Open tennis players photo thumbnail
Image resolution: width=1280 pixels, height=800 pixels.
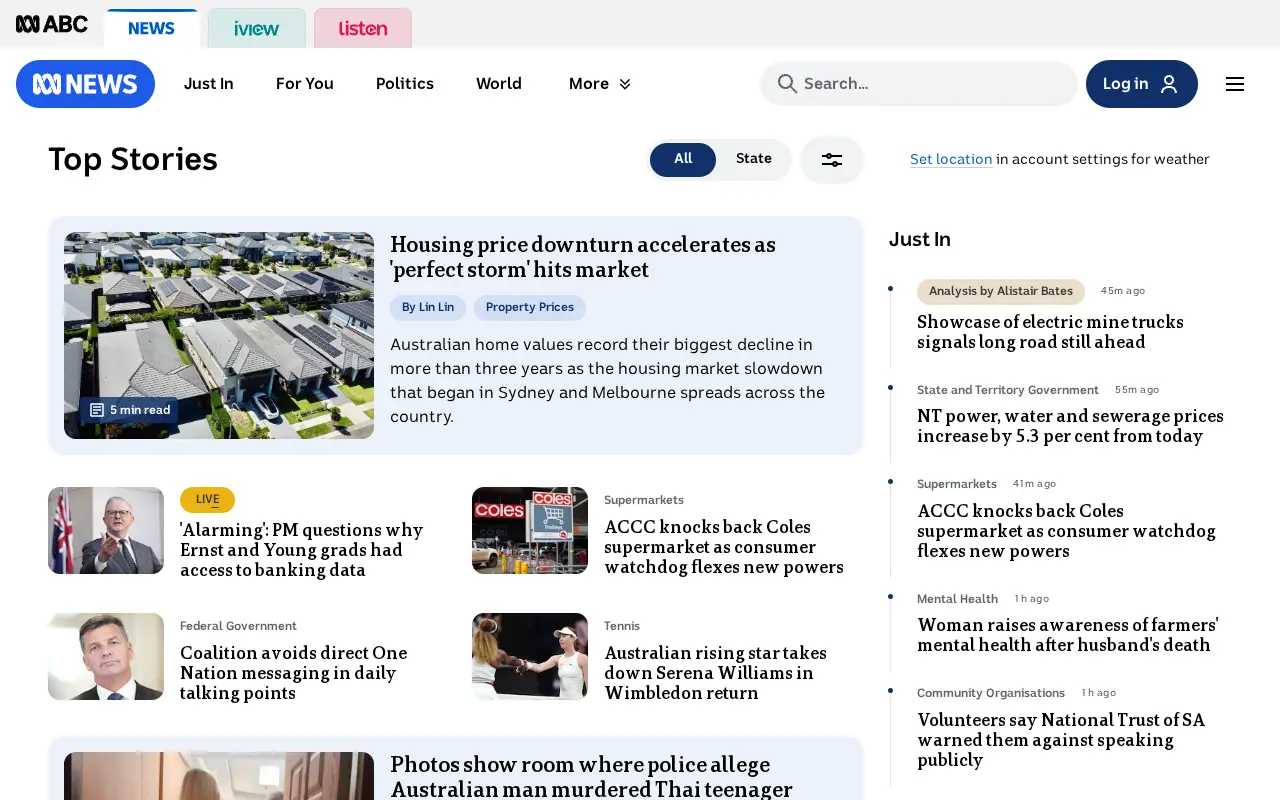click(x=530, y=656)
